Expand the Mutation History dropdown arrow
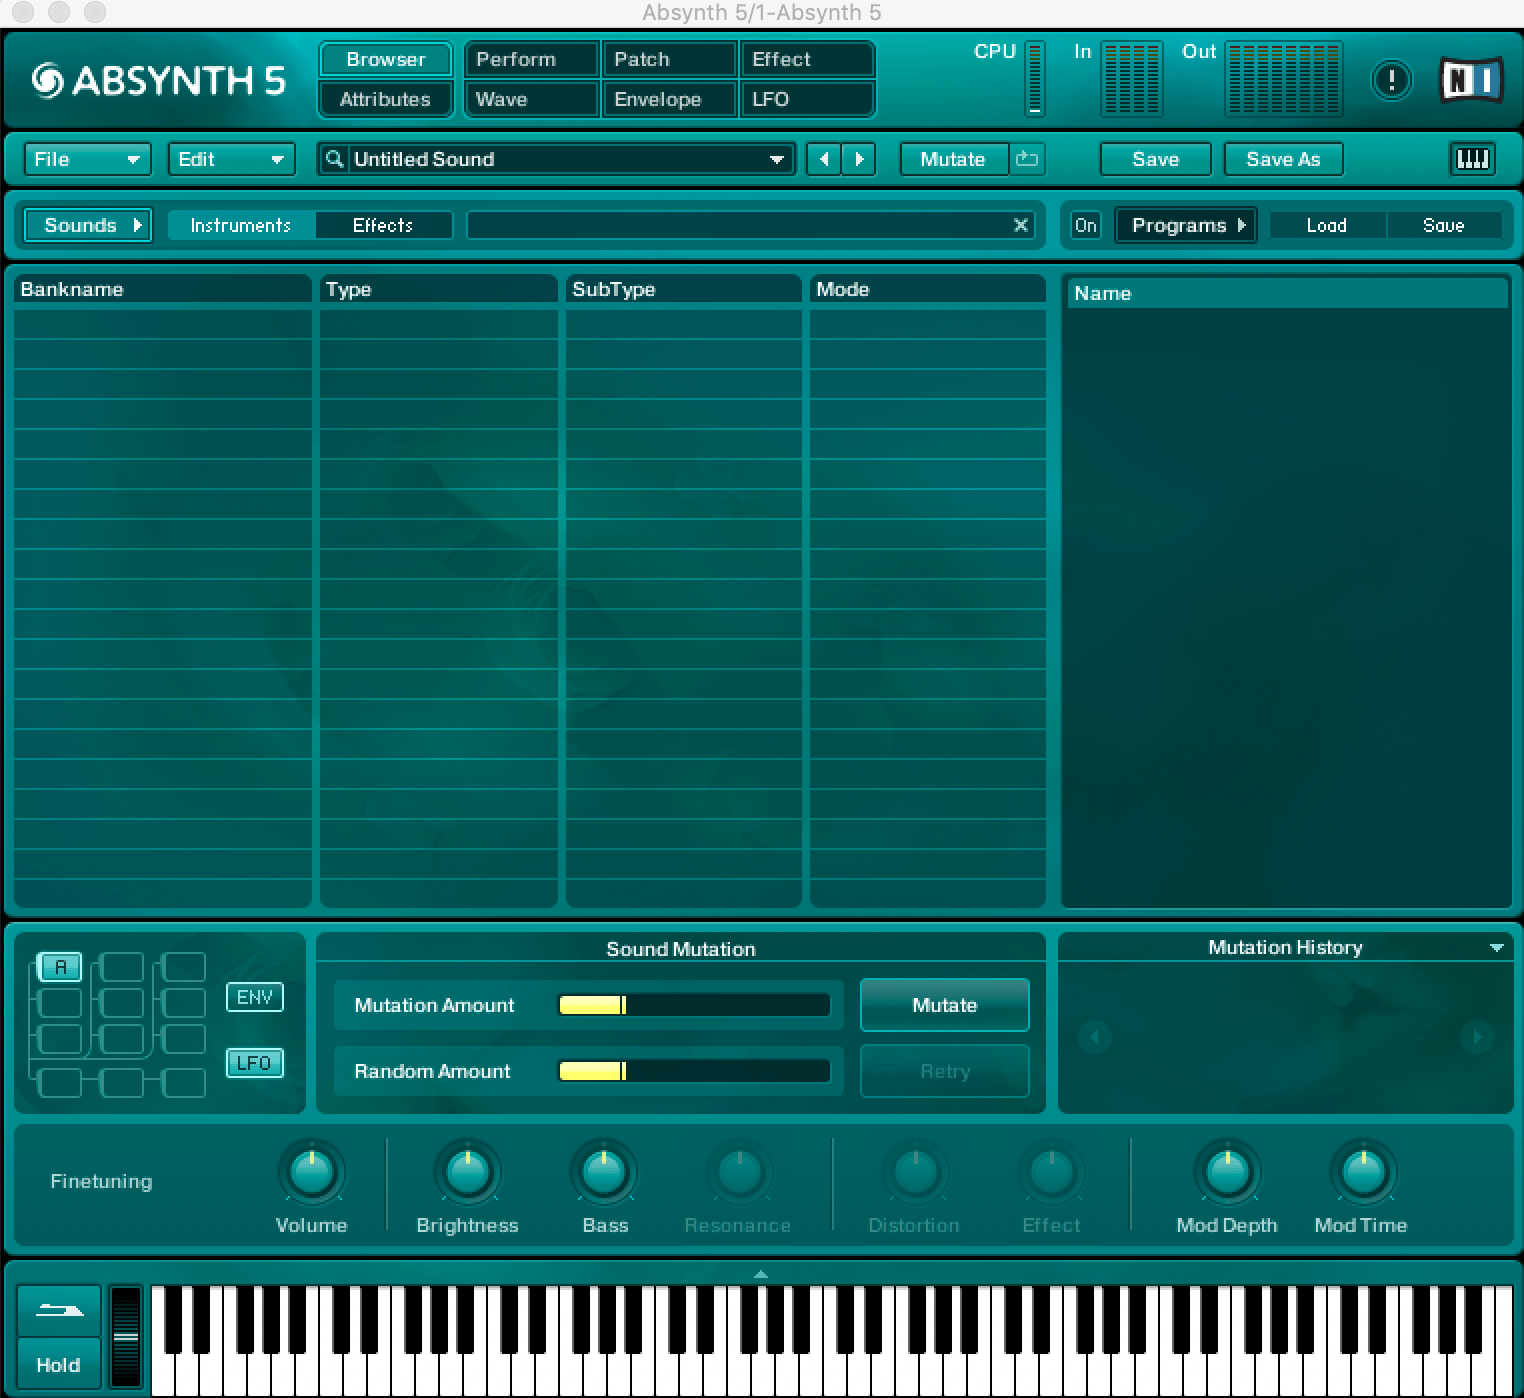The width and height of the screenshot is (1524, 1398). point(1497,947)
